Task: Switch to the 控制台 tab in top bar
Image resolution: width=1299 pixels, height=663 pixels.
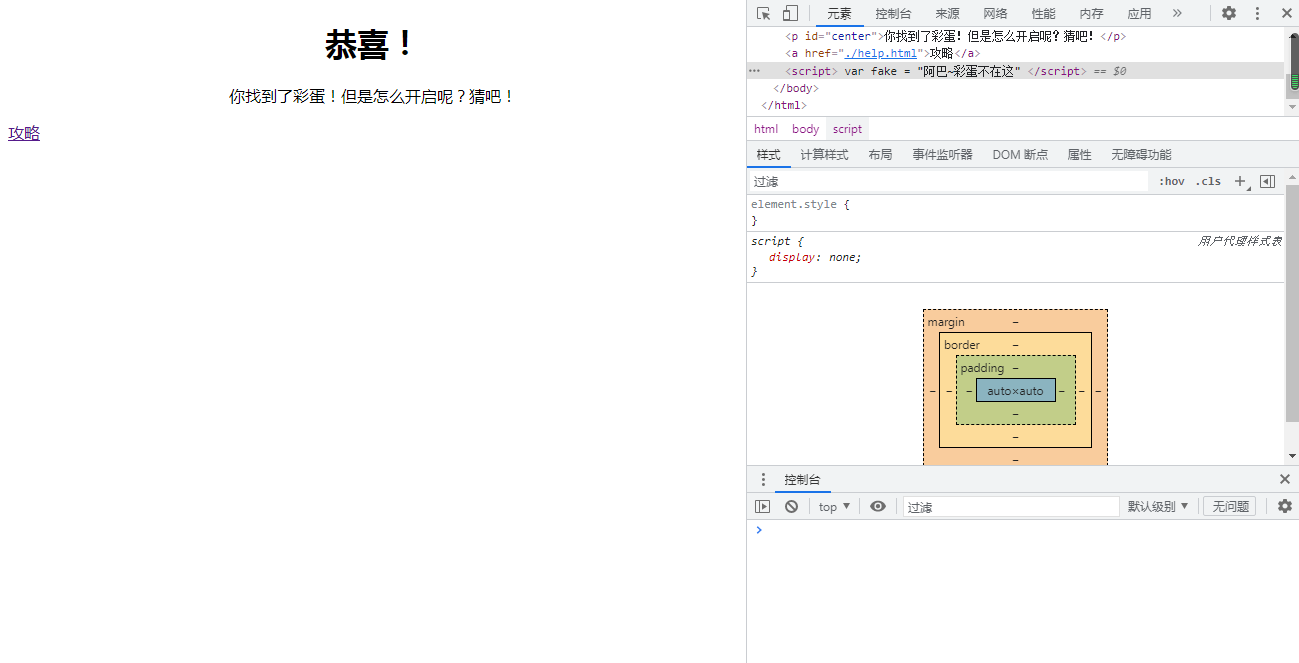Action: (893, 13)
